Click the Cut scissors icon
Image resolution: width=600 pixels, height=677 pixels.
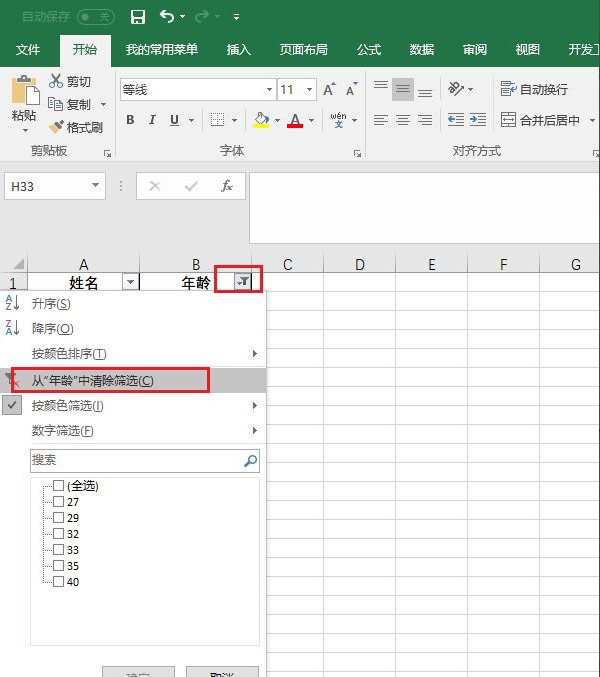(56, 81)
